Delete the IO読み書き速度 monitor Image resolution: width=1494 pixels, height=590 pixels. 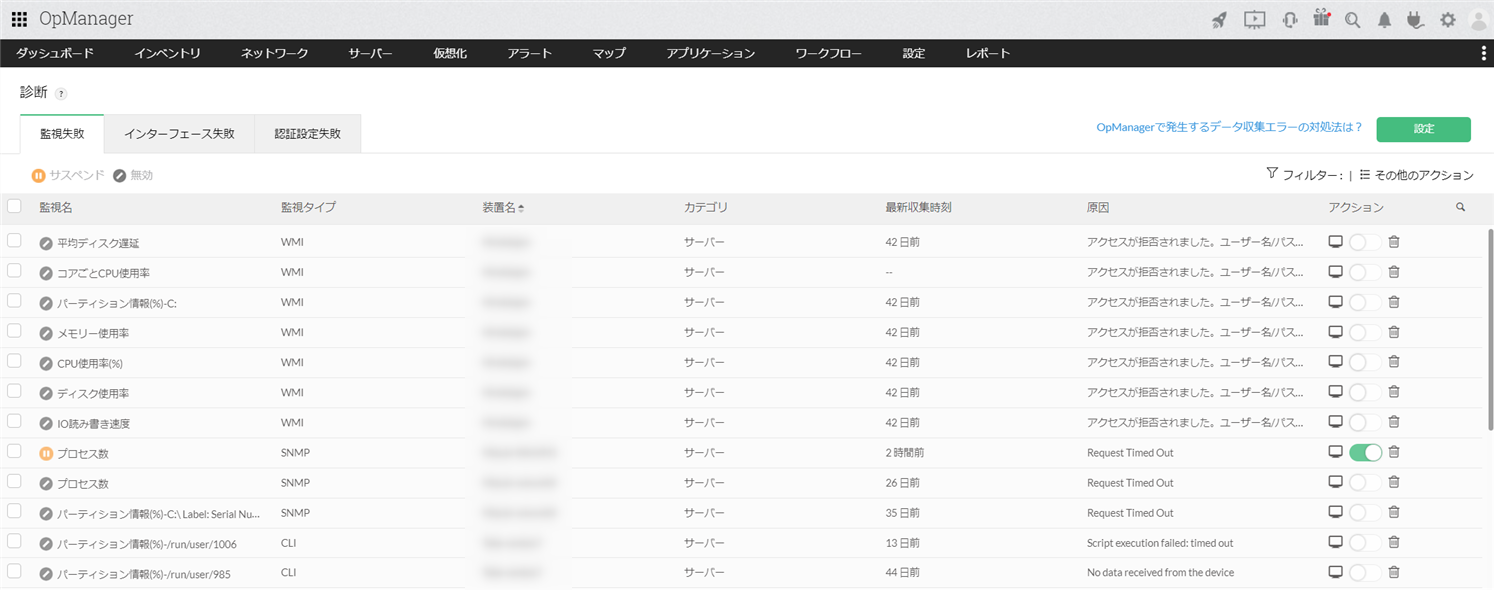coord(1394,422)
